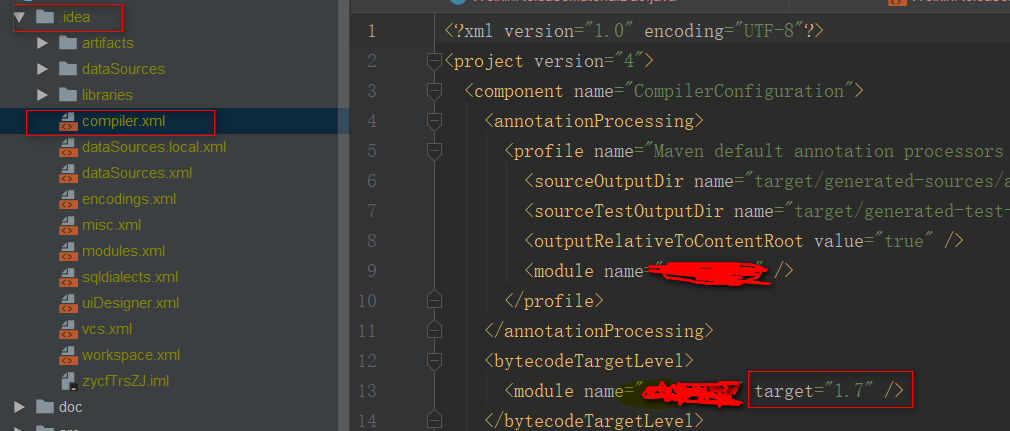The width and height of the screenshot is (1010, 431).
Task: Click the sqldialects.xml file icon
Action: (68, 277)
